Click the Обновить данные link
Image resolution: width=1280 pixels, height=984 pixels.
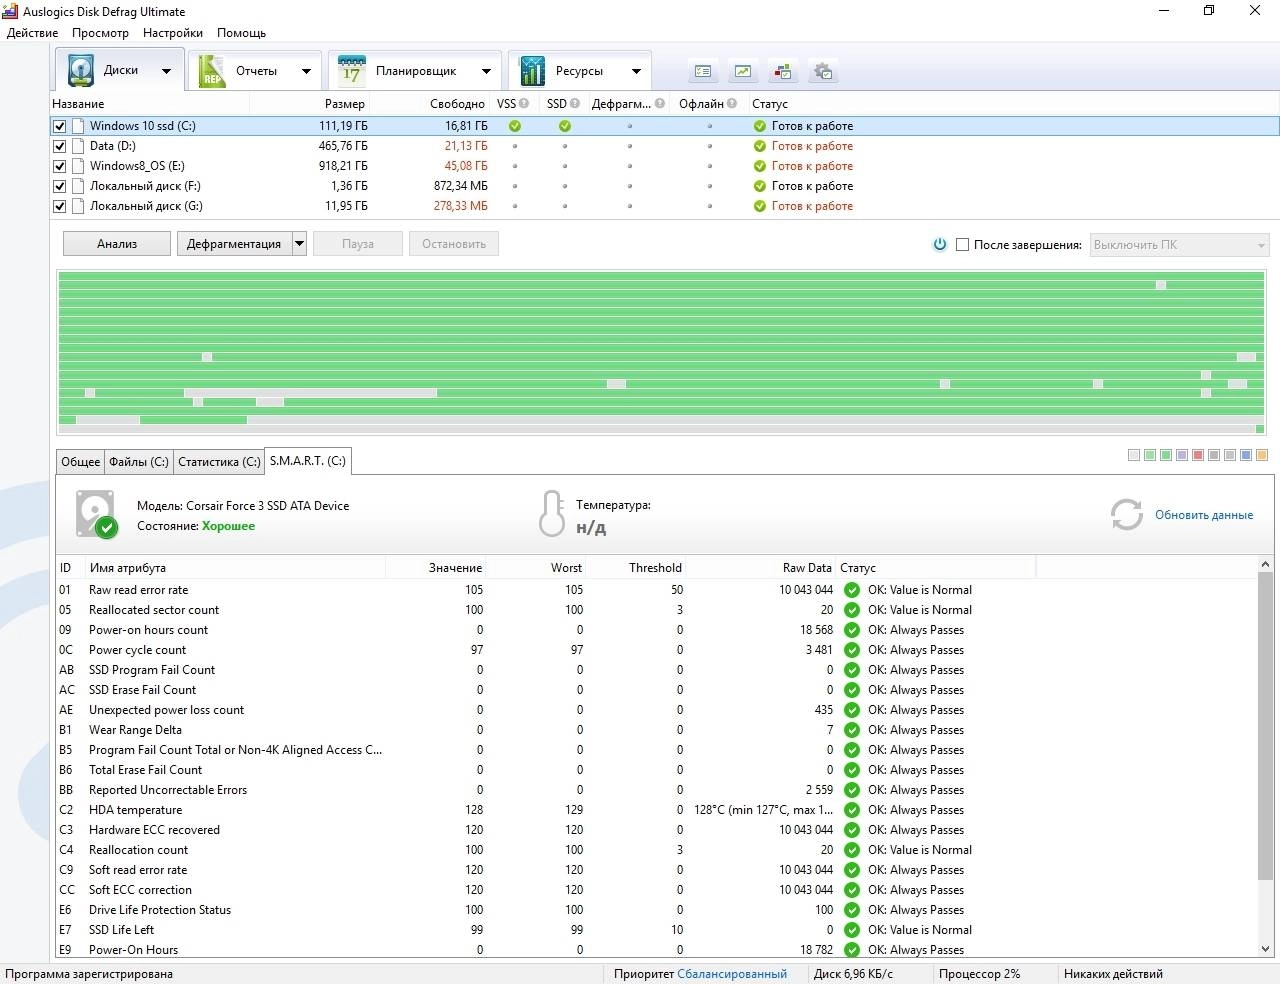pyautogui.click(x=1204, y=515)
